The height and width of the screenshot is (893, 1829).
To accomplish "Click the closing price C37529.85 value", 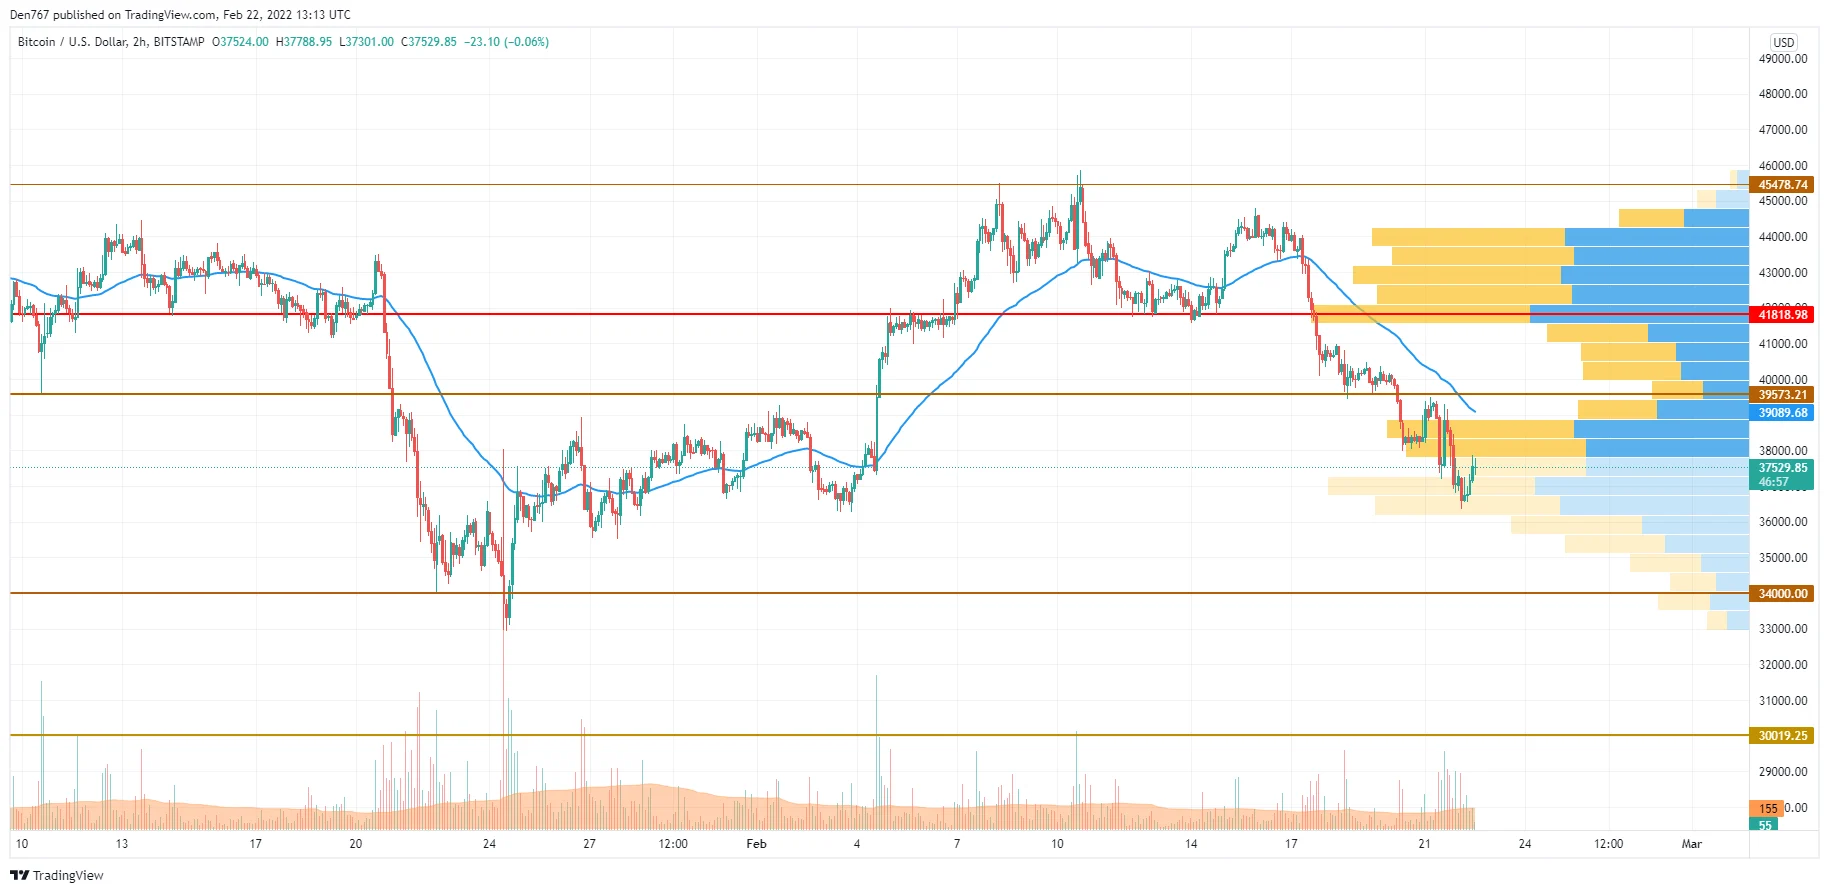I will click(x=429, y=42).
